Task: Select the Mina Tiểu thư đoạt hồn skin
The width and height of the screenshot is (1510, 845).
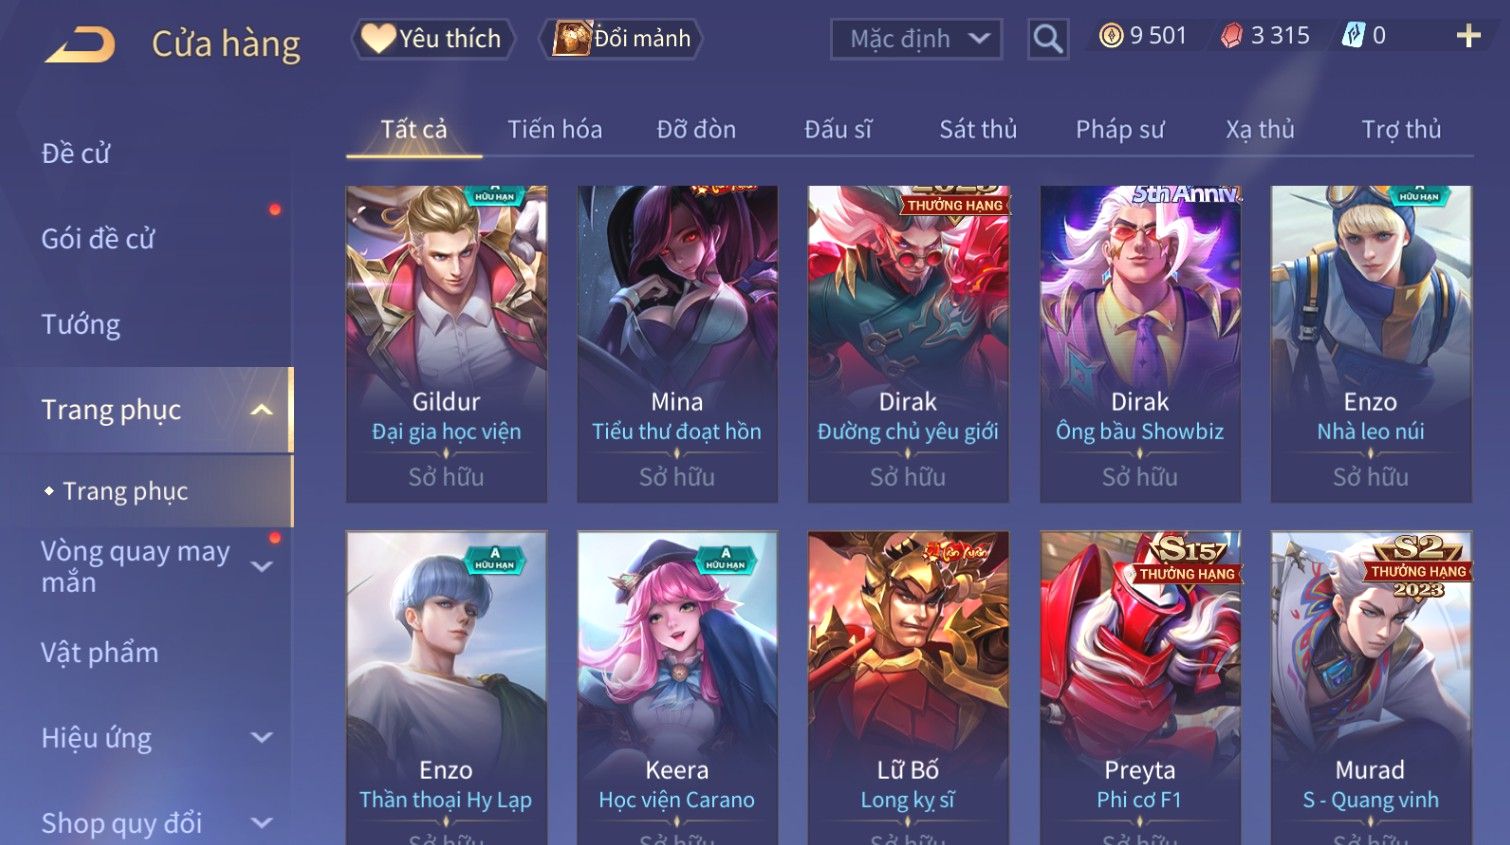Action: [x=677, y=343]
